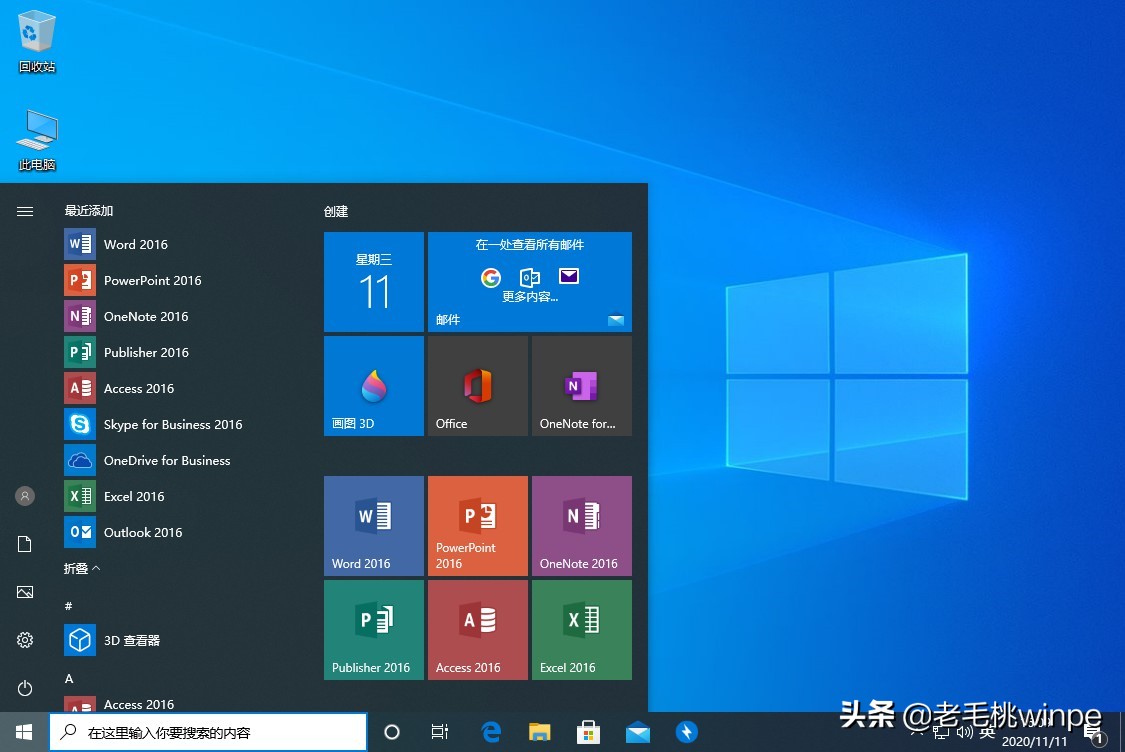Collapse the 折叠 section with its chevron
The width and height of the screenshot is (1125, 752).
[x=82, y=568]
